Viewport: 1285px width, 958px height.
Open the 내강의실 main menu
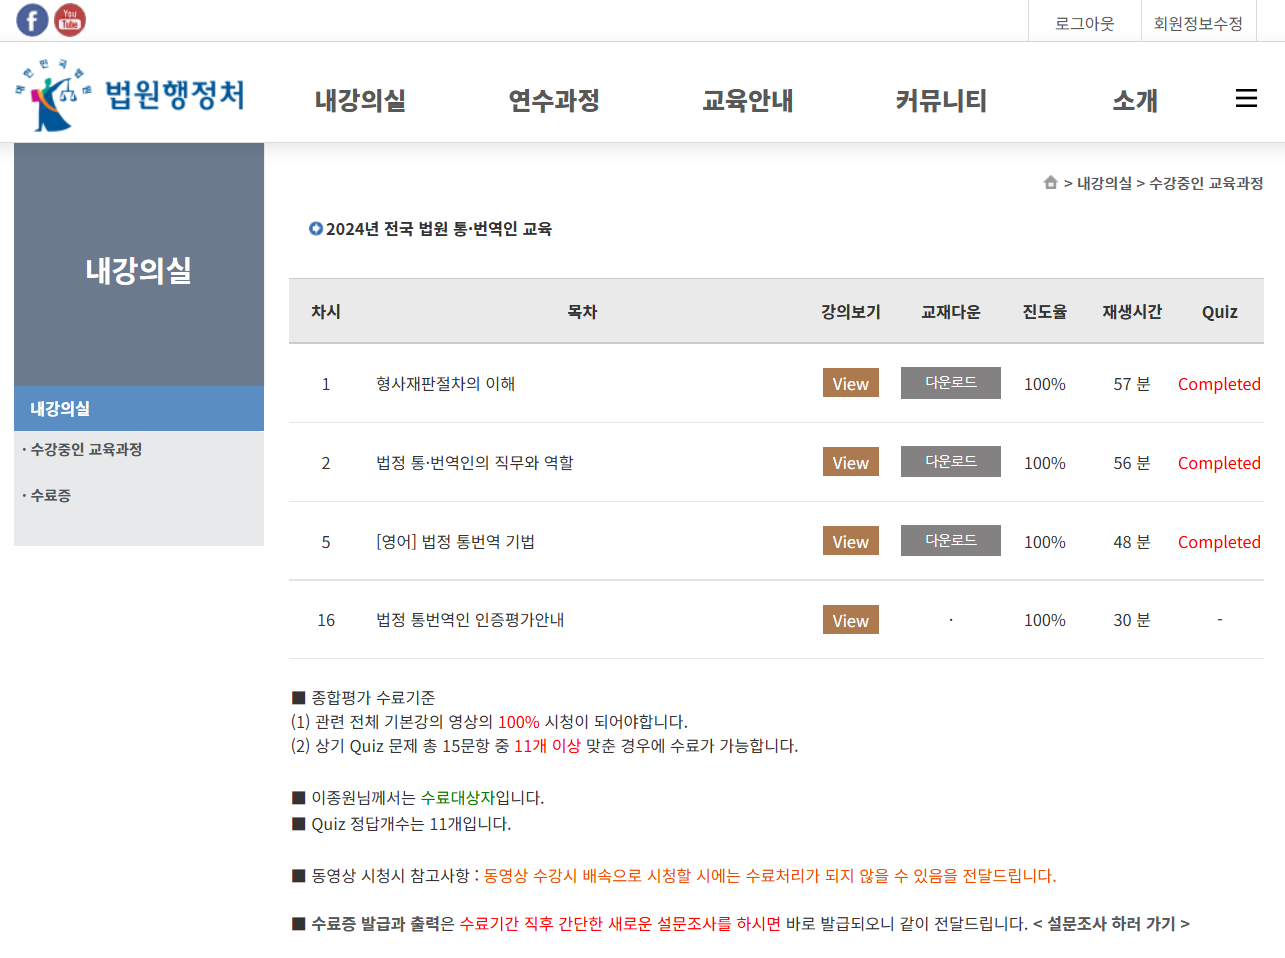(360, 101)
